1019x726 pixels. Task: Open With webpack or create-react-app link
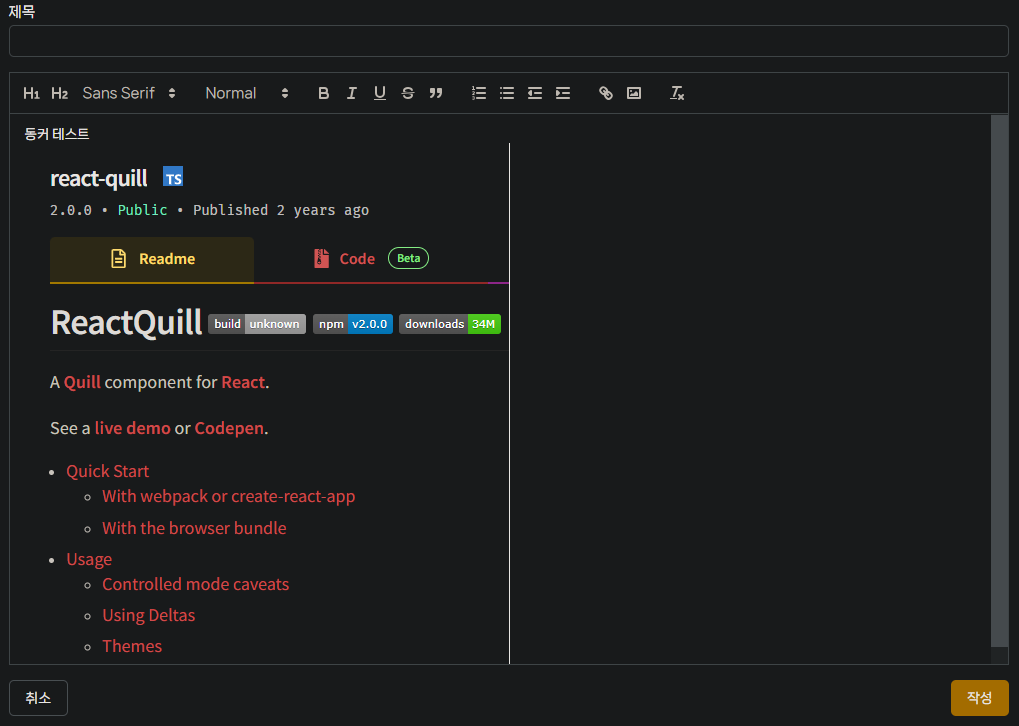click(x=229, y=497)
